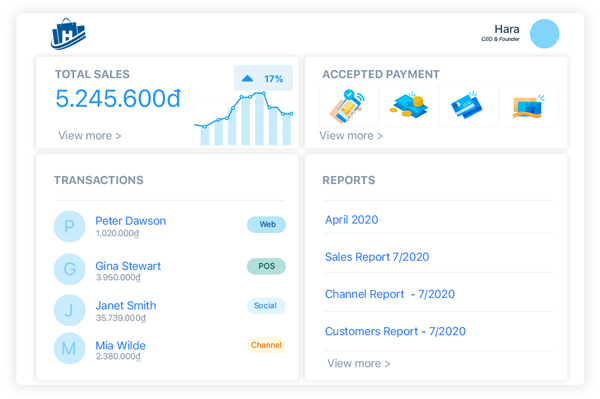Viewport: 600px width, 399px height.
Task: Click the ACCEPTED PAYMENT heading
Action: point(381,74)
